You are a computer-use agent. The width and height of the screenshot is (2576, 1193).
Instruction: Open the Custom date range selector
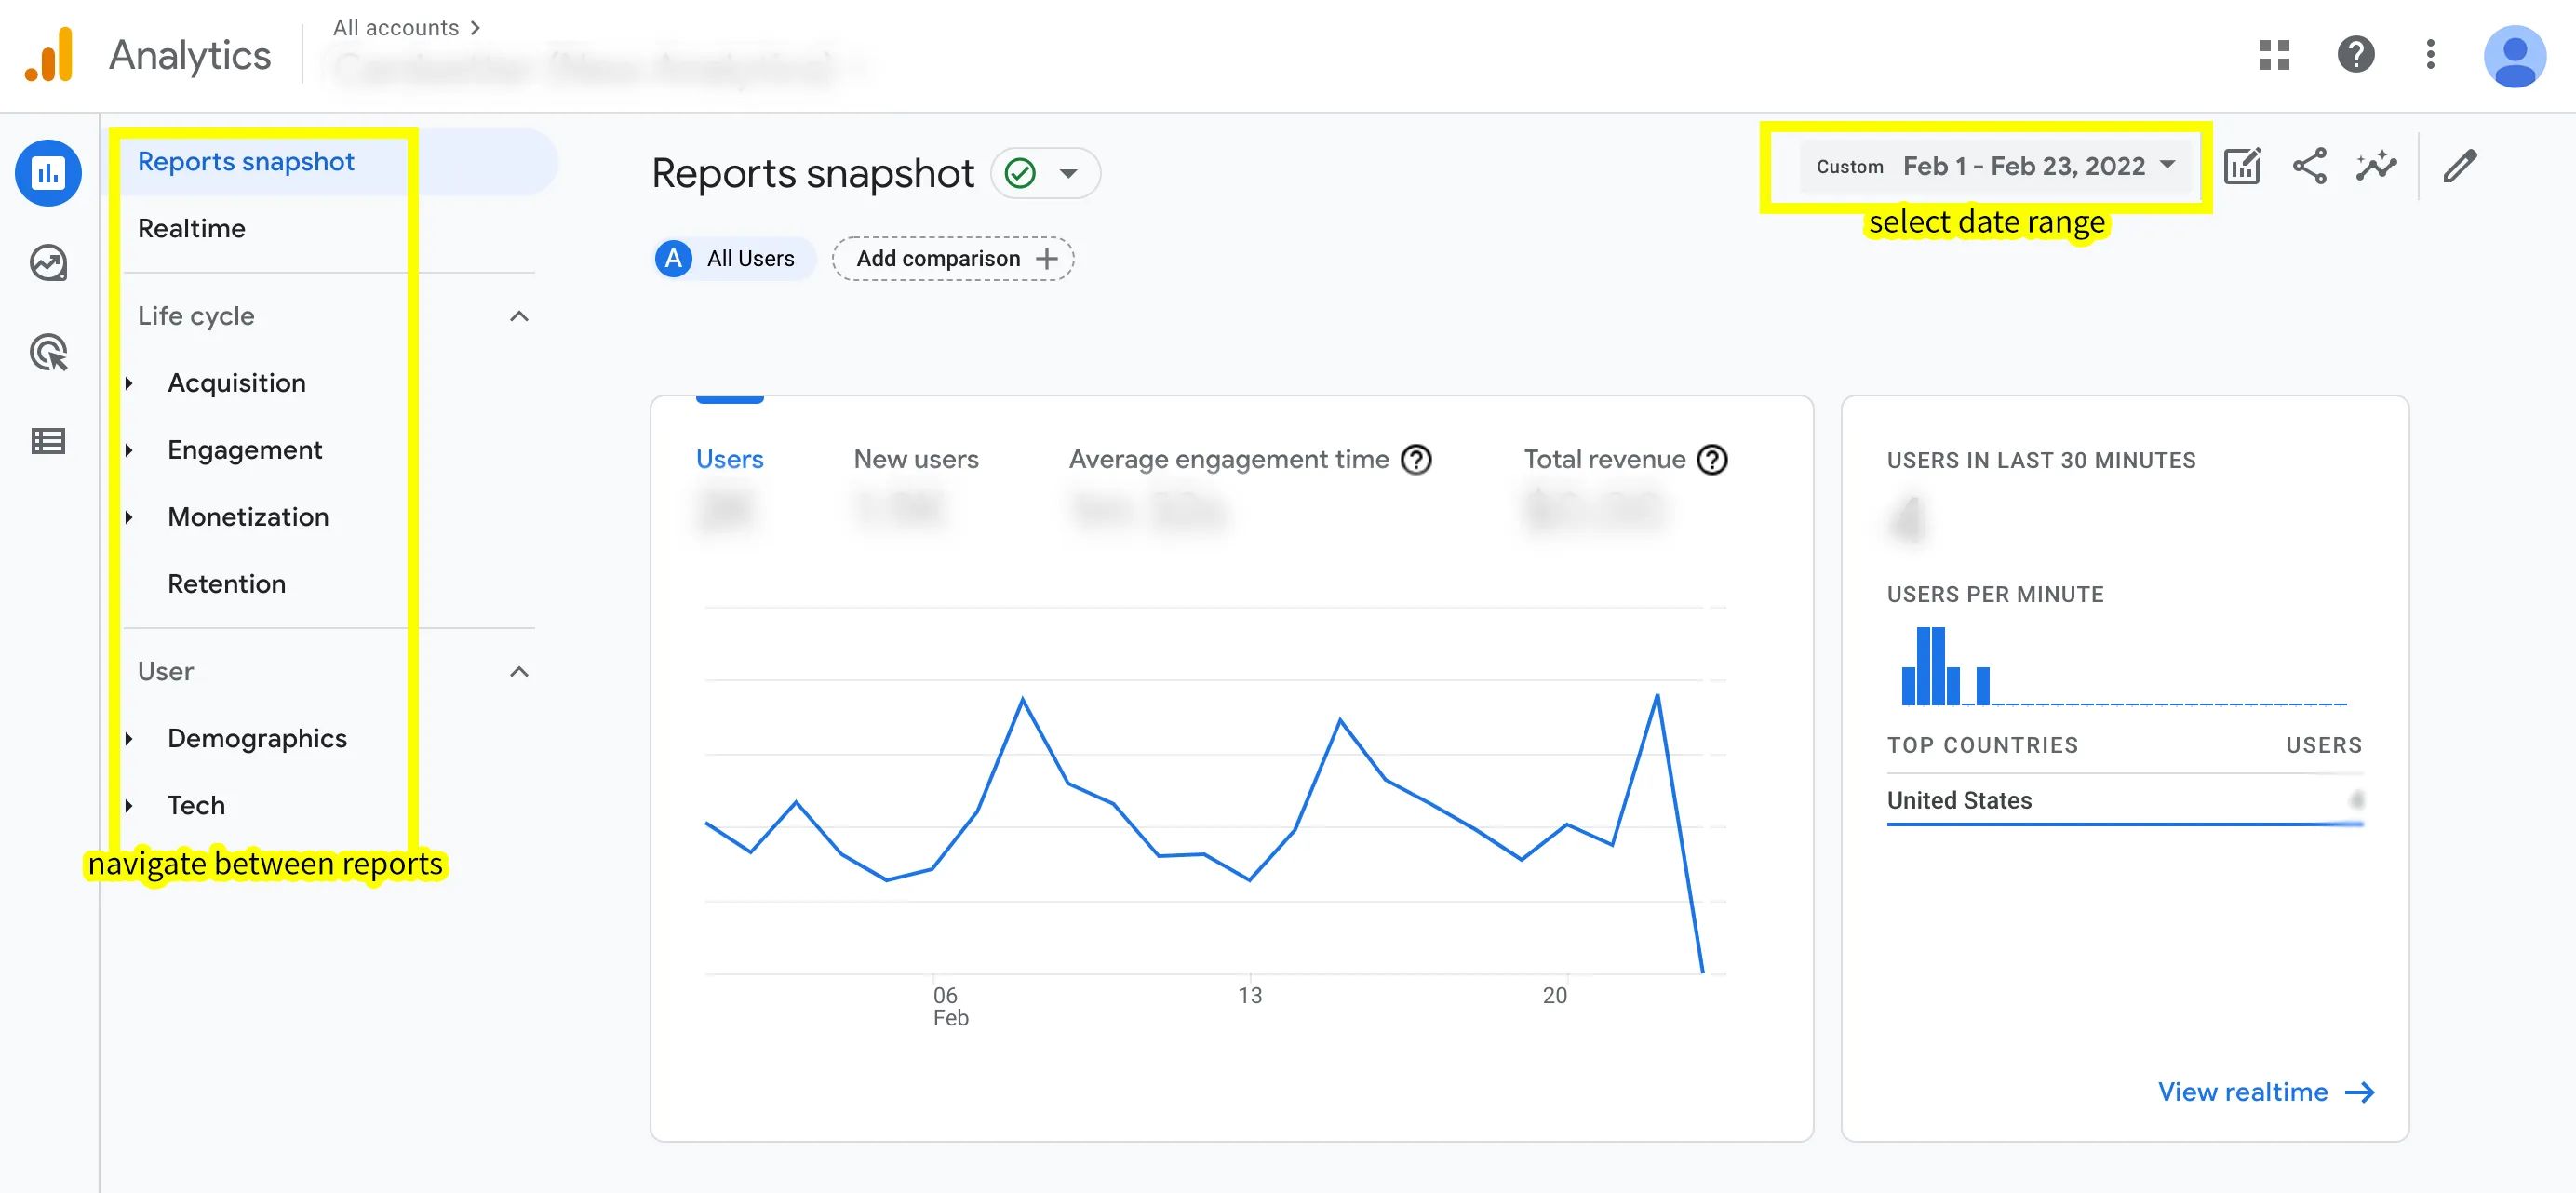pos(1990,166)
